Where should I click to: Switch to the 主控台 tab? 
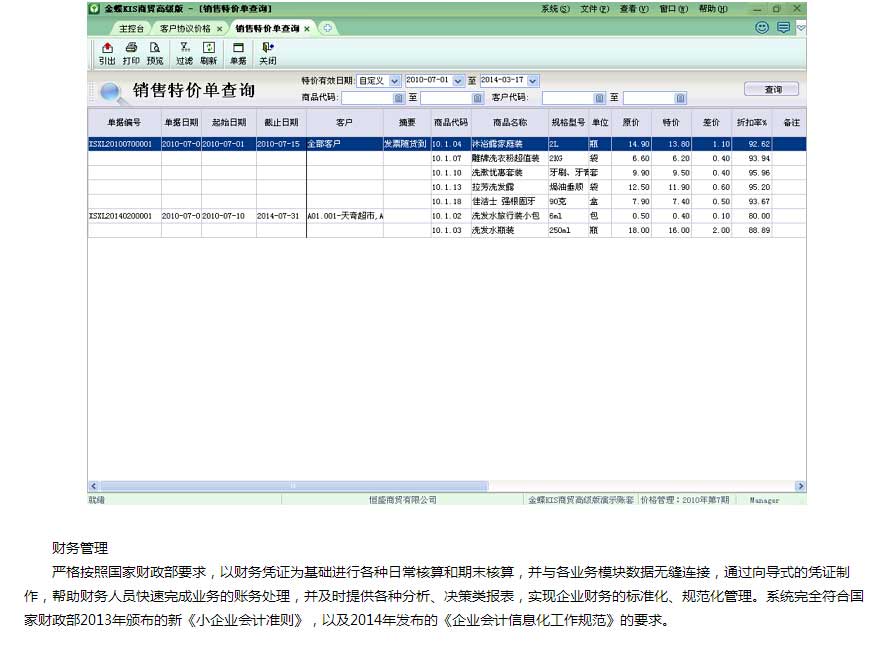[132, 28]
